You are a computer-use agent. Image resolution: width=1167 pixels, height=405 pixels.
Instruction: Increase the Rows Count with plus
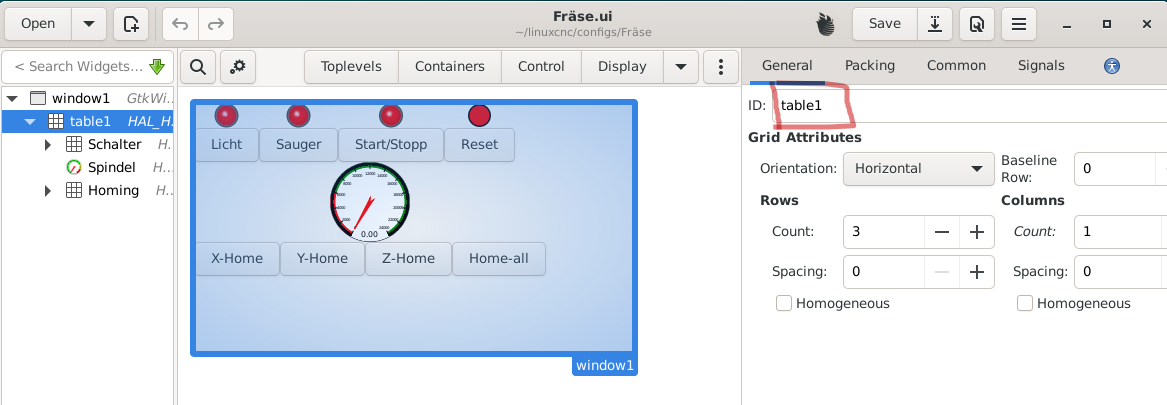977,232
